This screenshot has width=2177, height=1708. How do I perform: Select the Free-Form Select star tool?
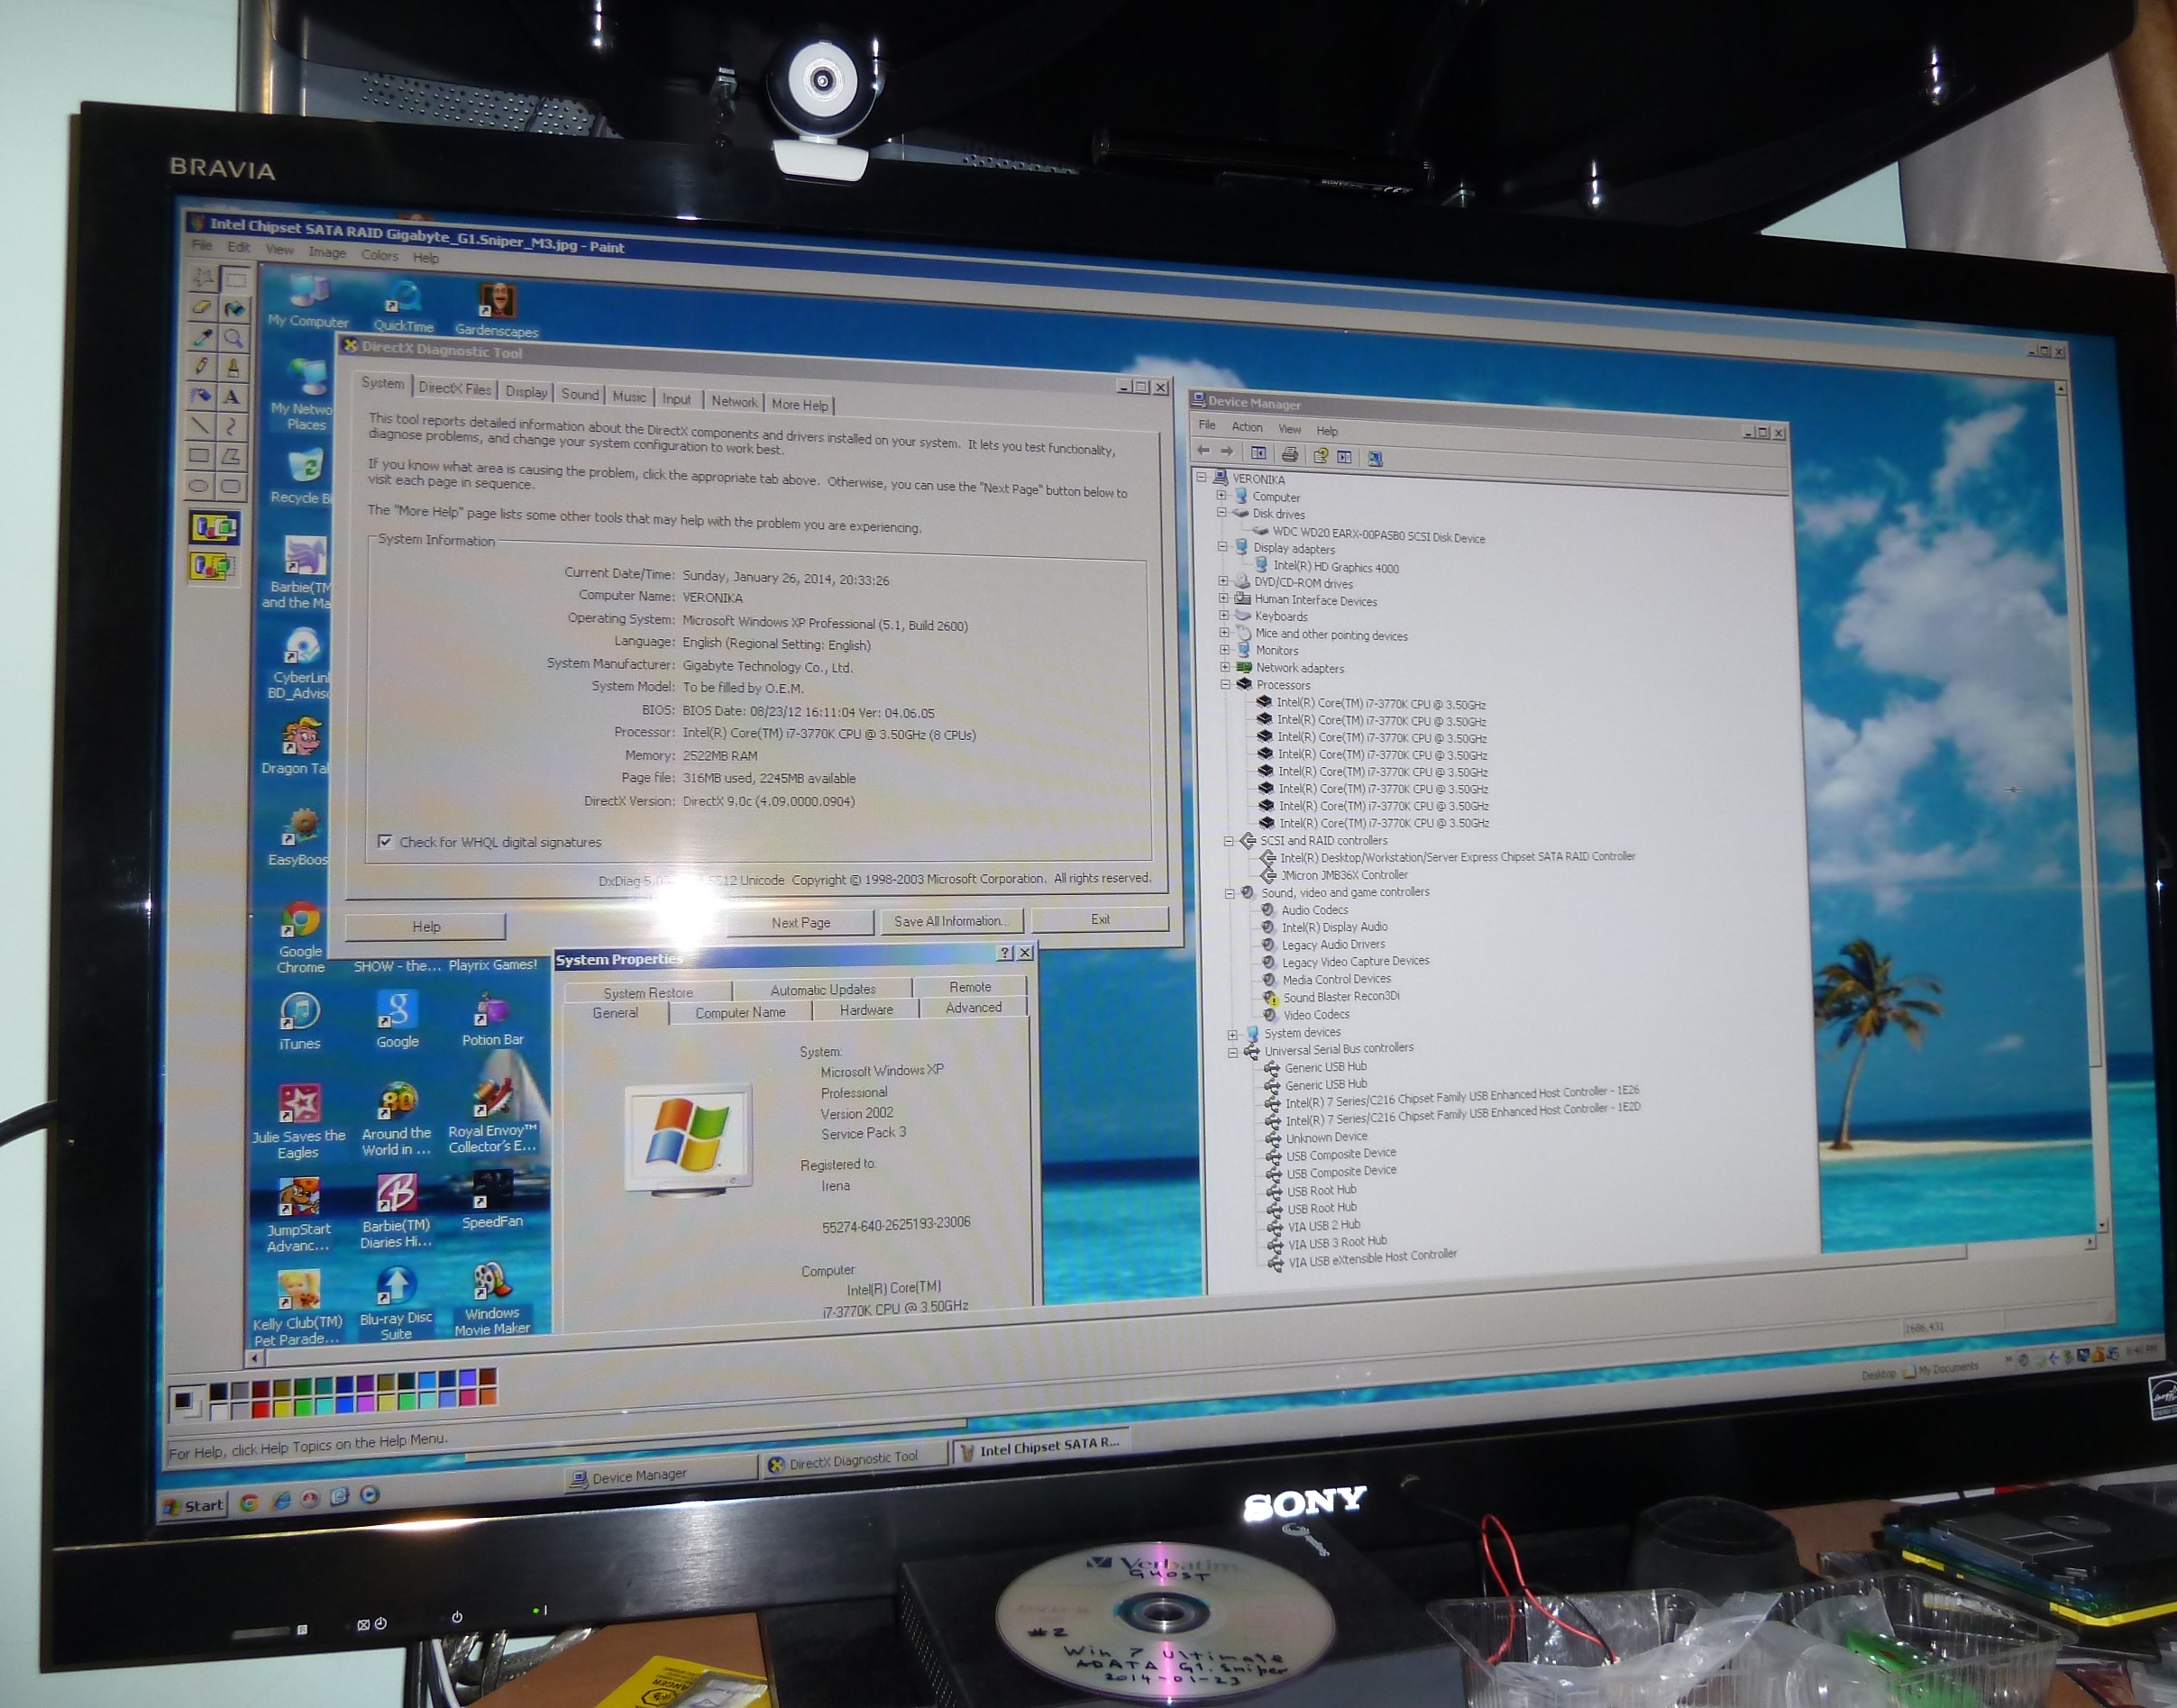pos(203,276)
